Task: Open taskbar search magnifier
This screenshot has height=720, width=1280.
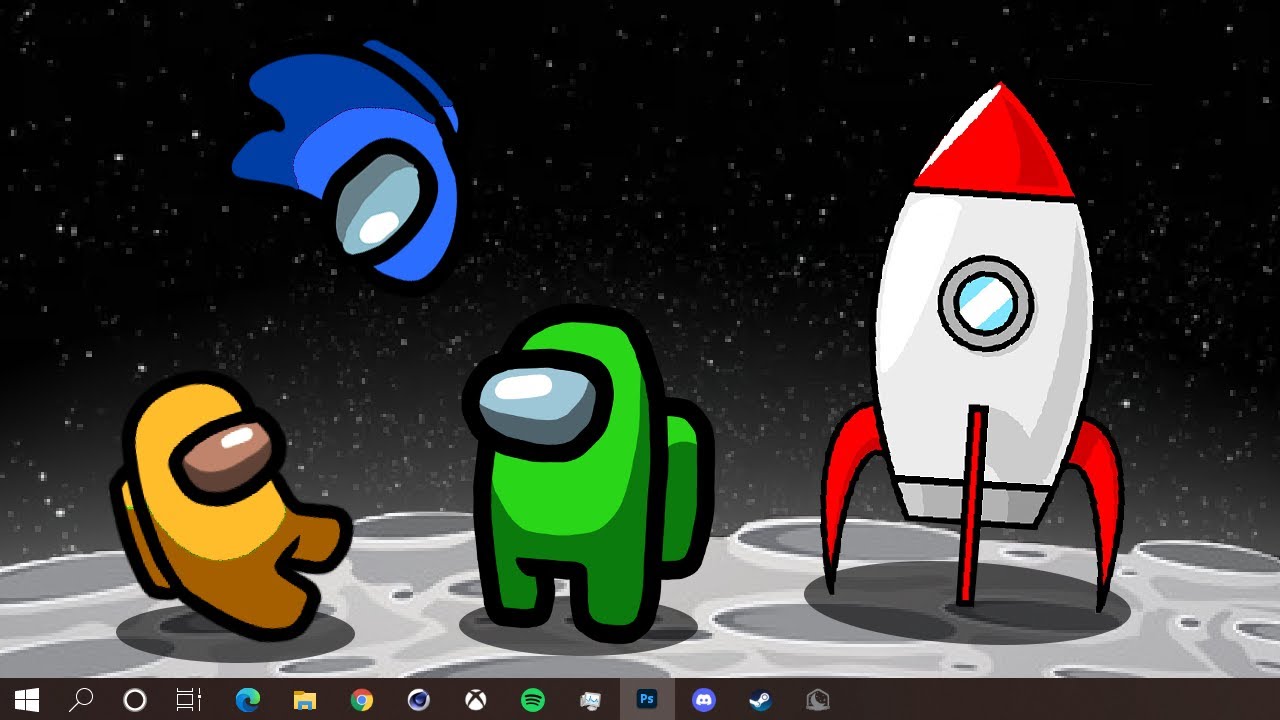Action: coord(81,700)
